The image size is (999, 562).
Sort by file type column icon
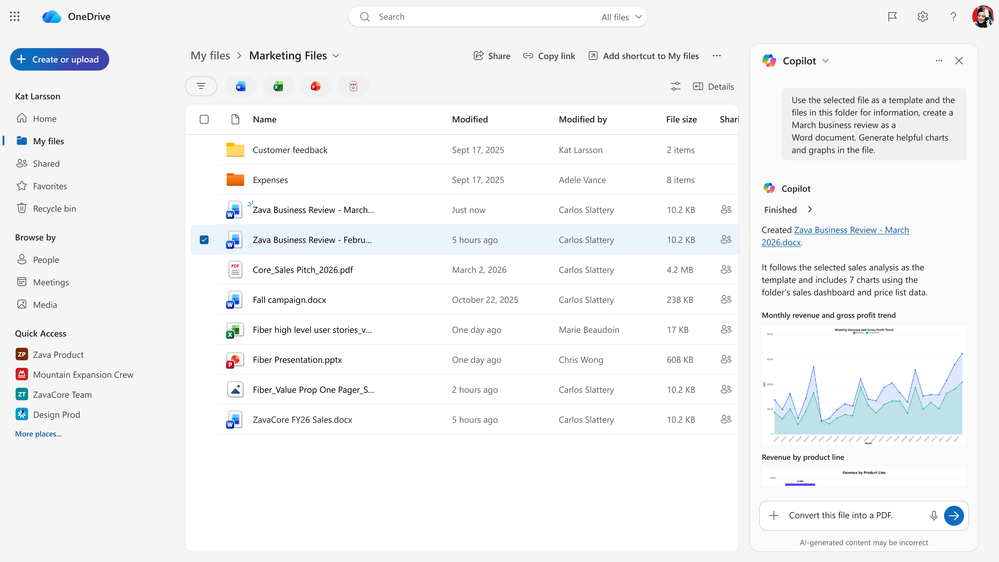(x=235, y=119)
